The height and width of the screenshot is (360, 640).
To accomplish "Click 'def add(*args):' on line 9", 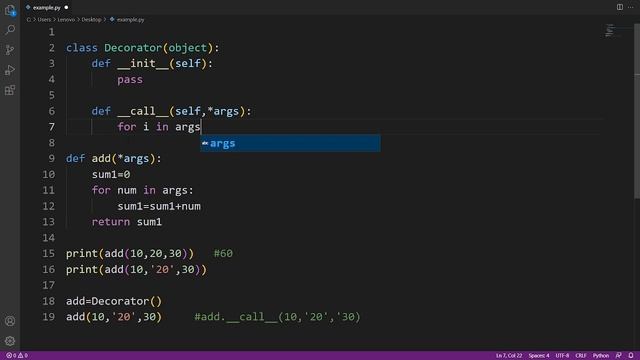I will [114, 158].
